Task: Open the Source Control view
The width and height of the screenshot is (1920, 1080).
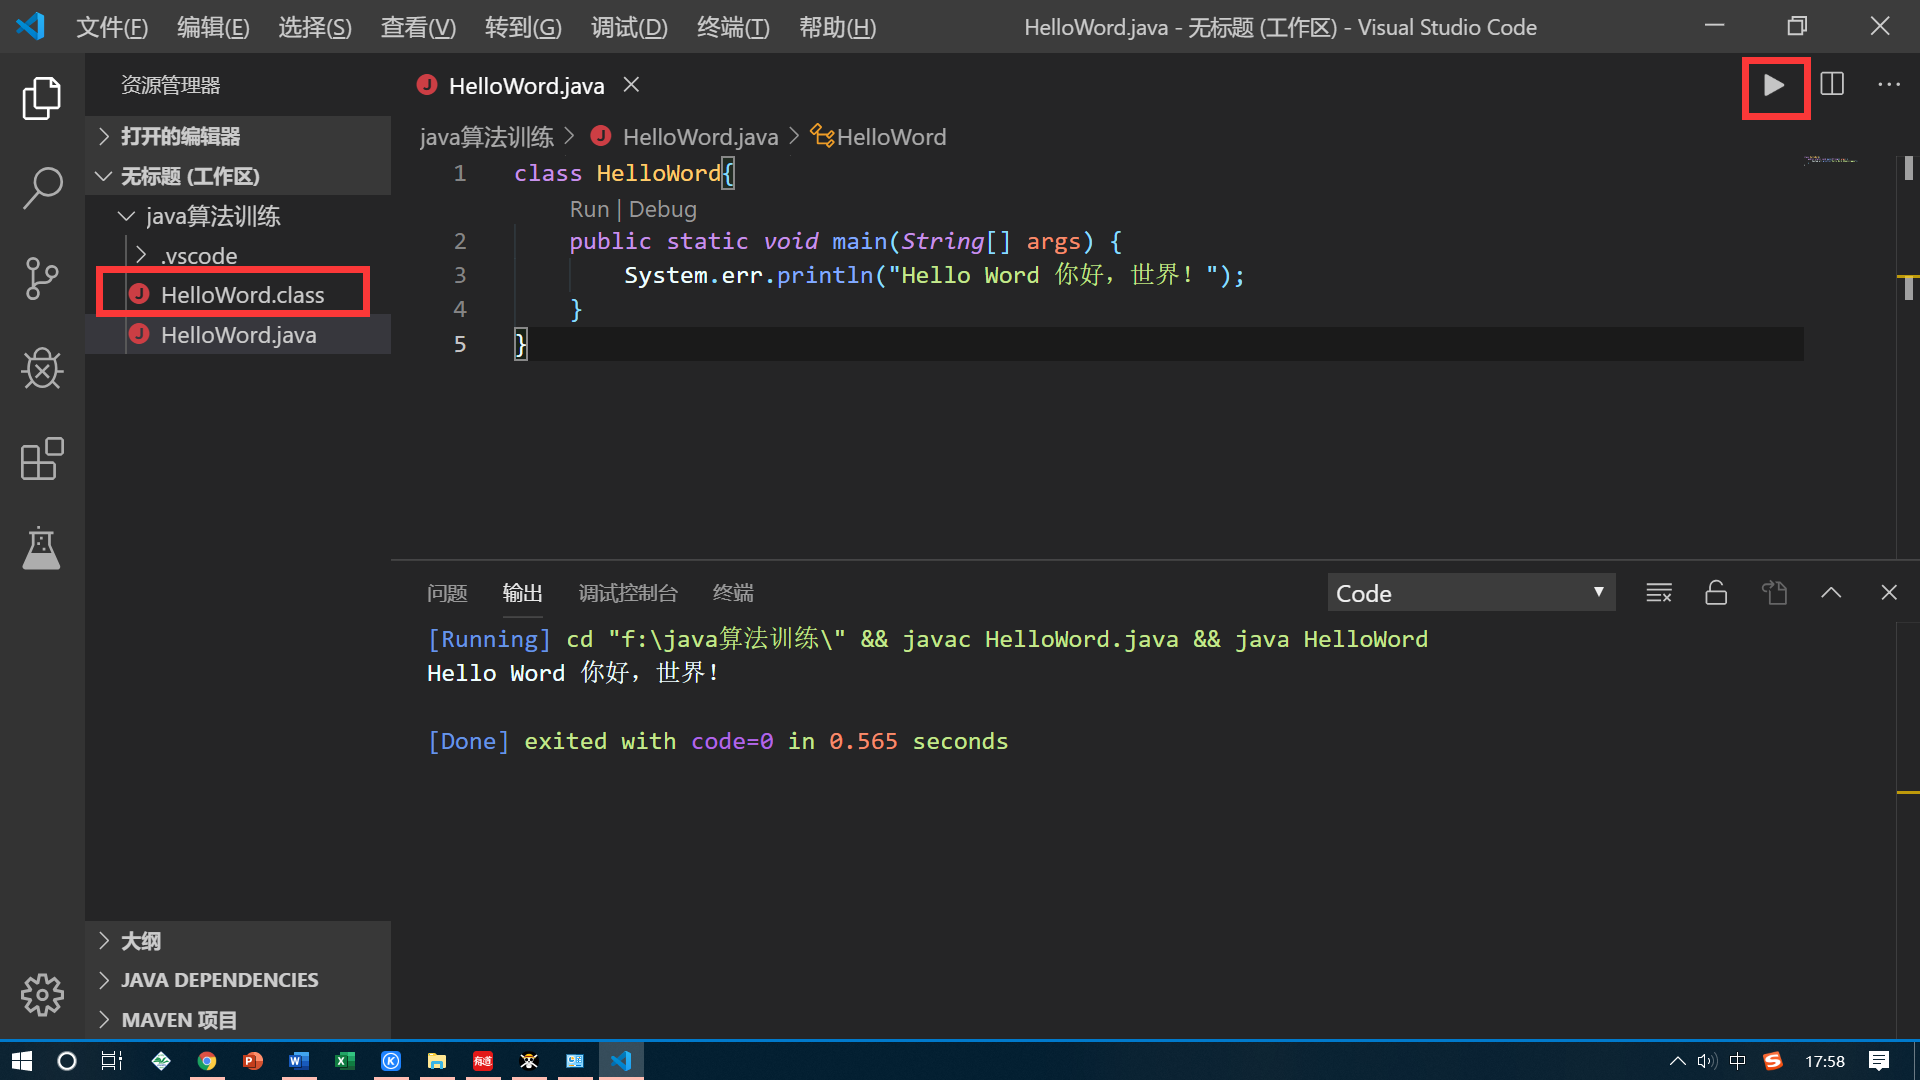Action: click(x=41, y=278)
